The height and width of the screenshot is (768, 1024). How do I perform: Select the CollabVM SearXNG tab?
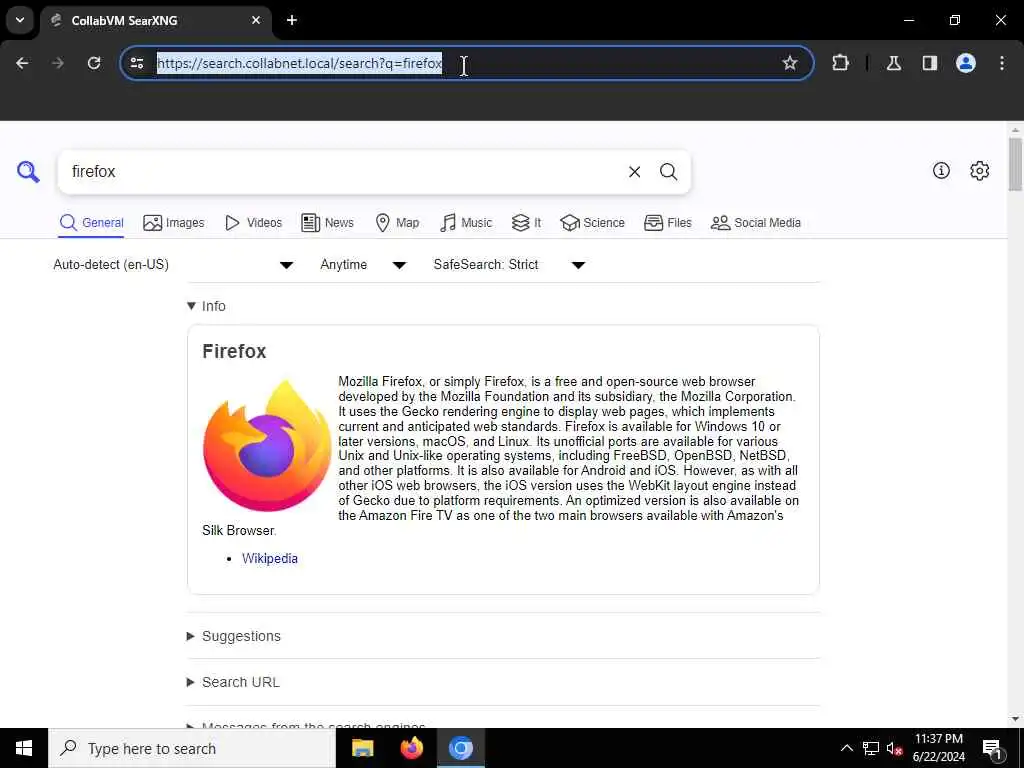pyautogui.click(x=155, y=20)
